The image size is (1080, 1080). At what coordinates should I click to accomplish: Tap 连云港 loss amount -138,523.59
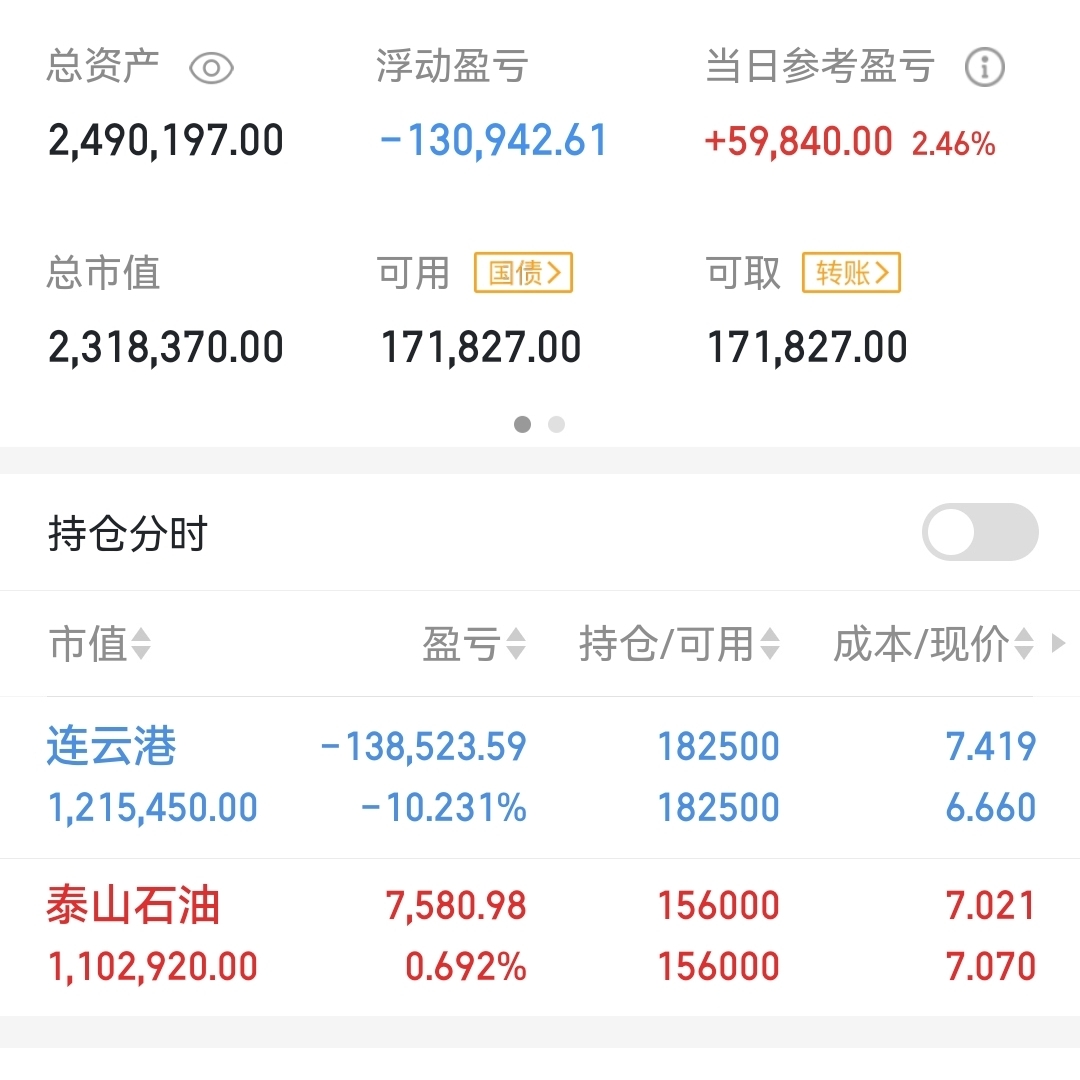point(424,747)
